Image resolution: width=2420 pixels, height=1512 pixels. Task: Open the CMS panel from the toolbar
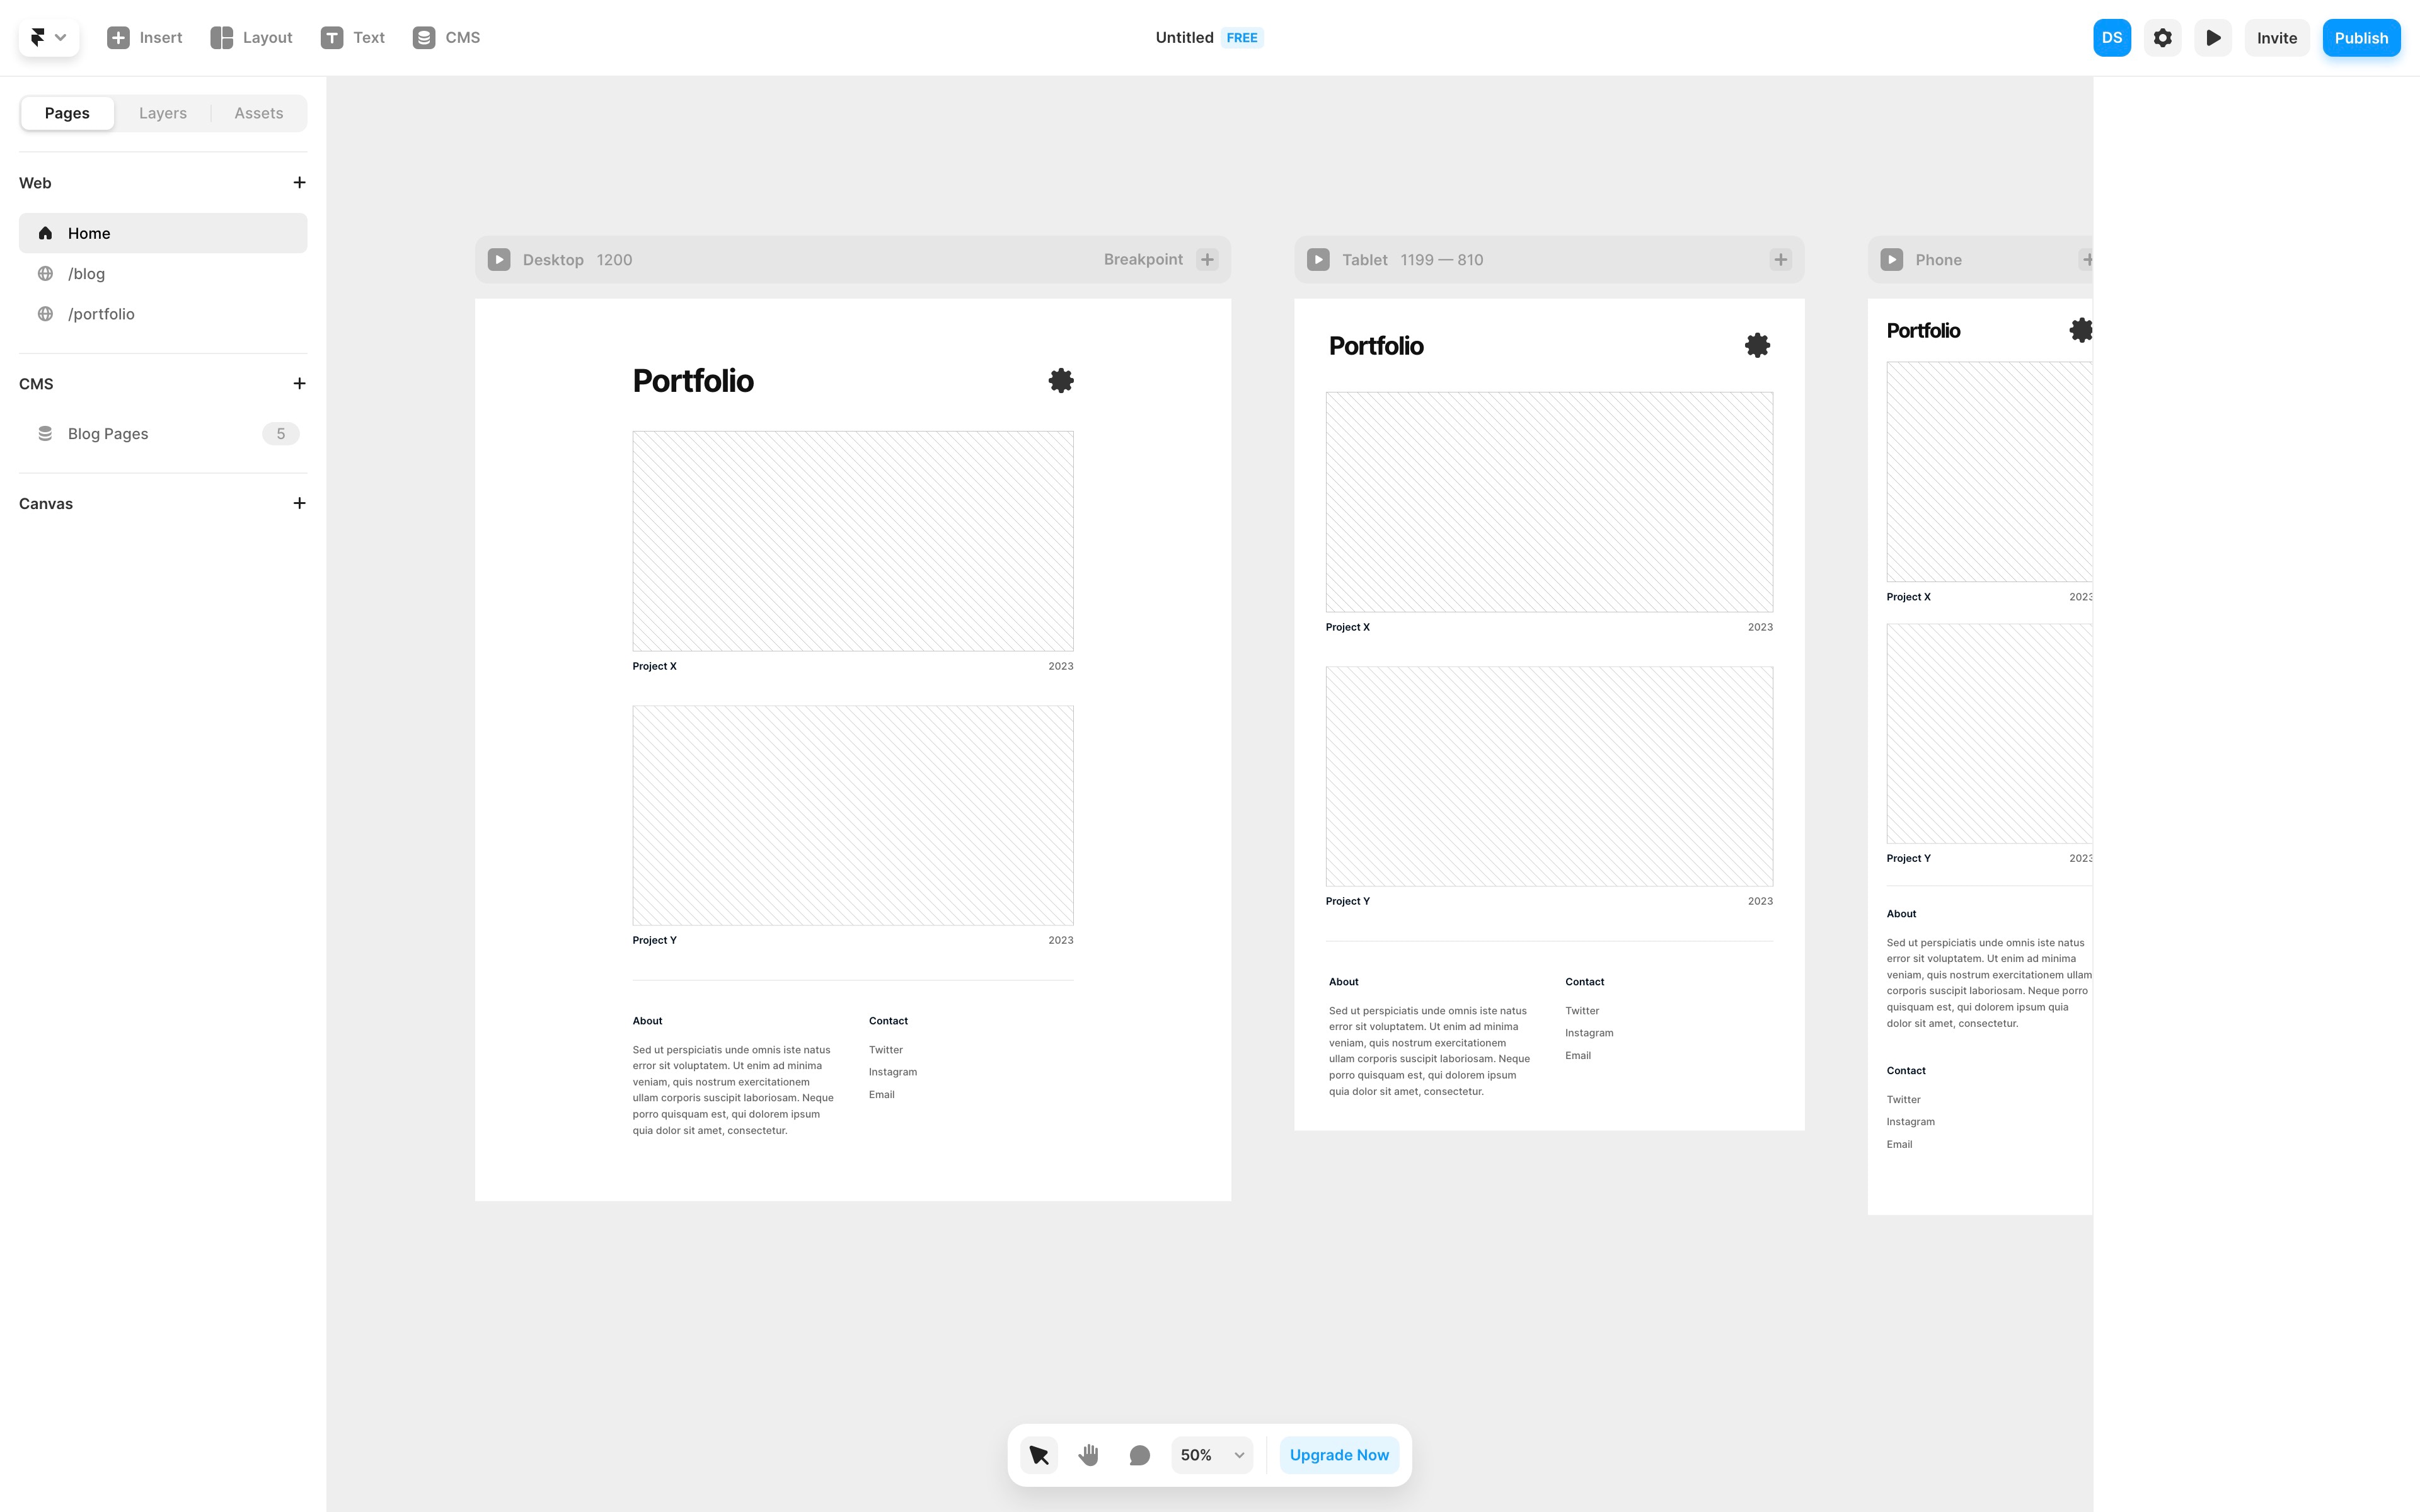[446, 37]
